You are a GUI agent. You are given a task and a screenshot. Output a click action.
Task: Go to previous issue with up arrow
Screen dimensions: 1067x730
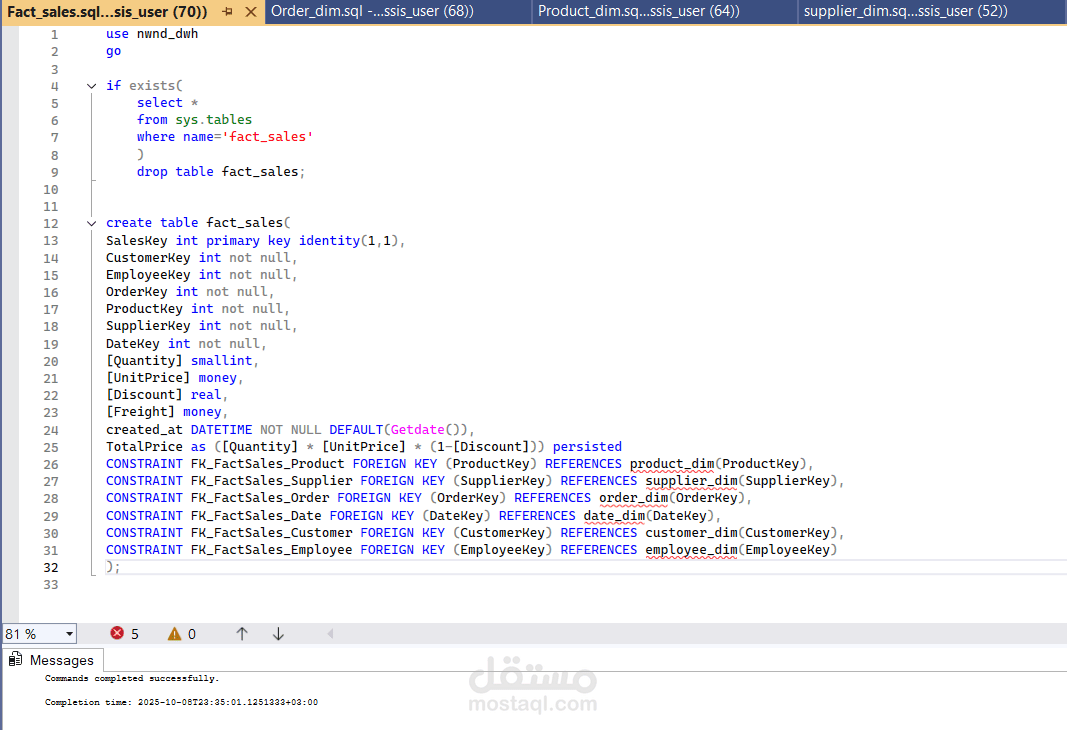coord(242,634)
